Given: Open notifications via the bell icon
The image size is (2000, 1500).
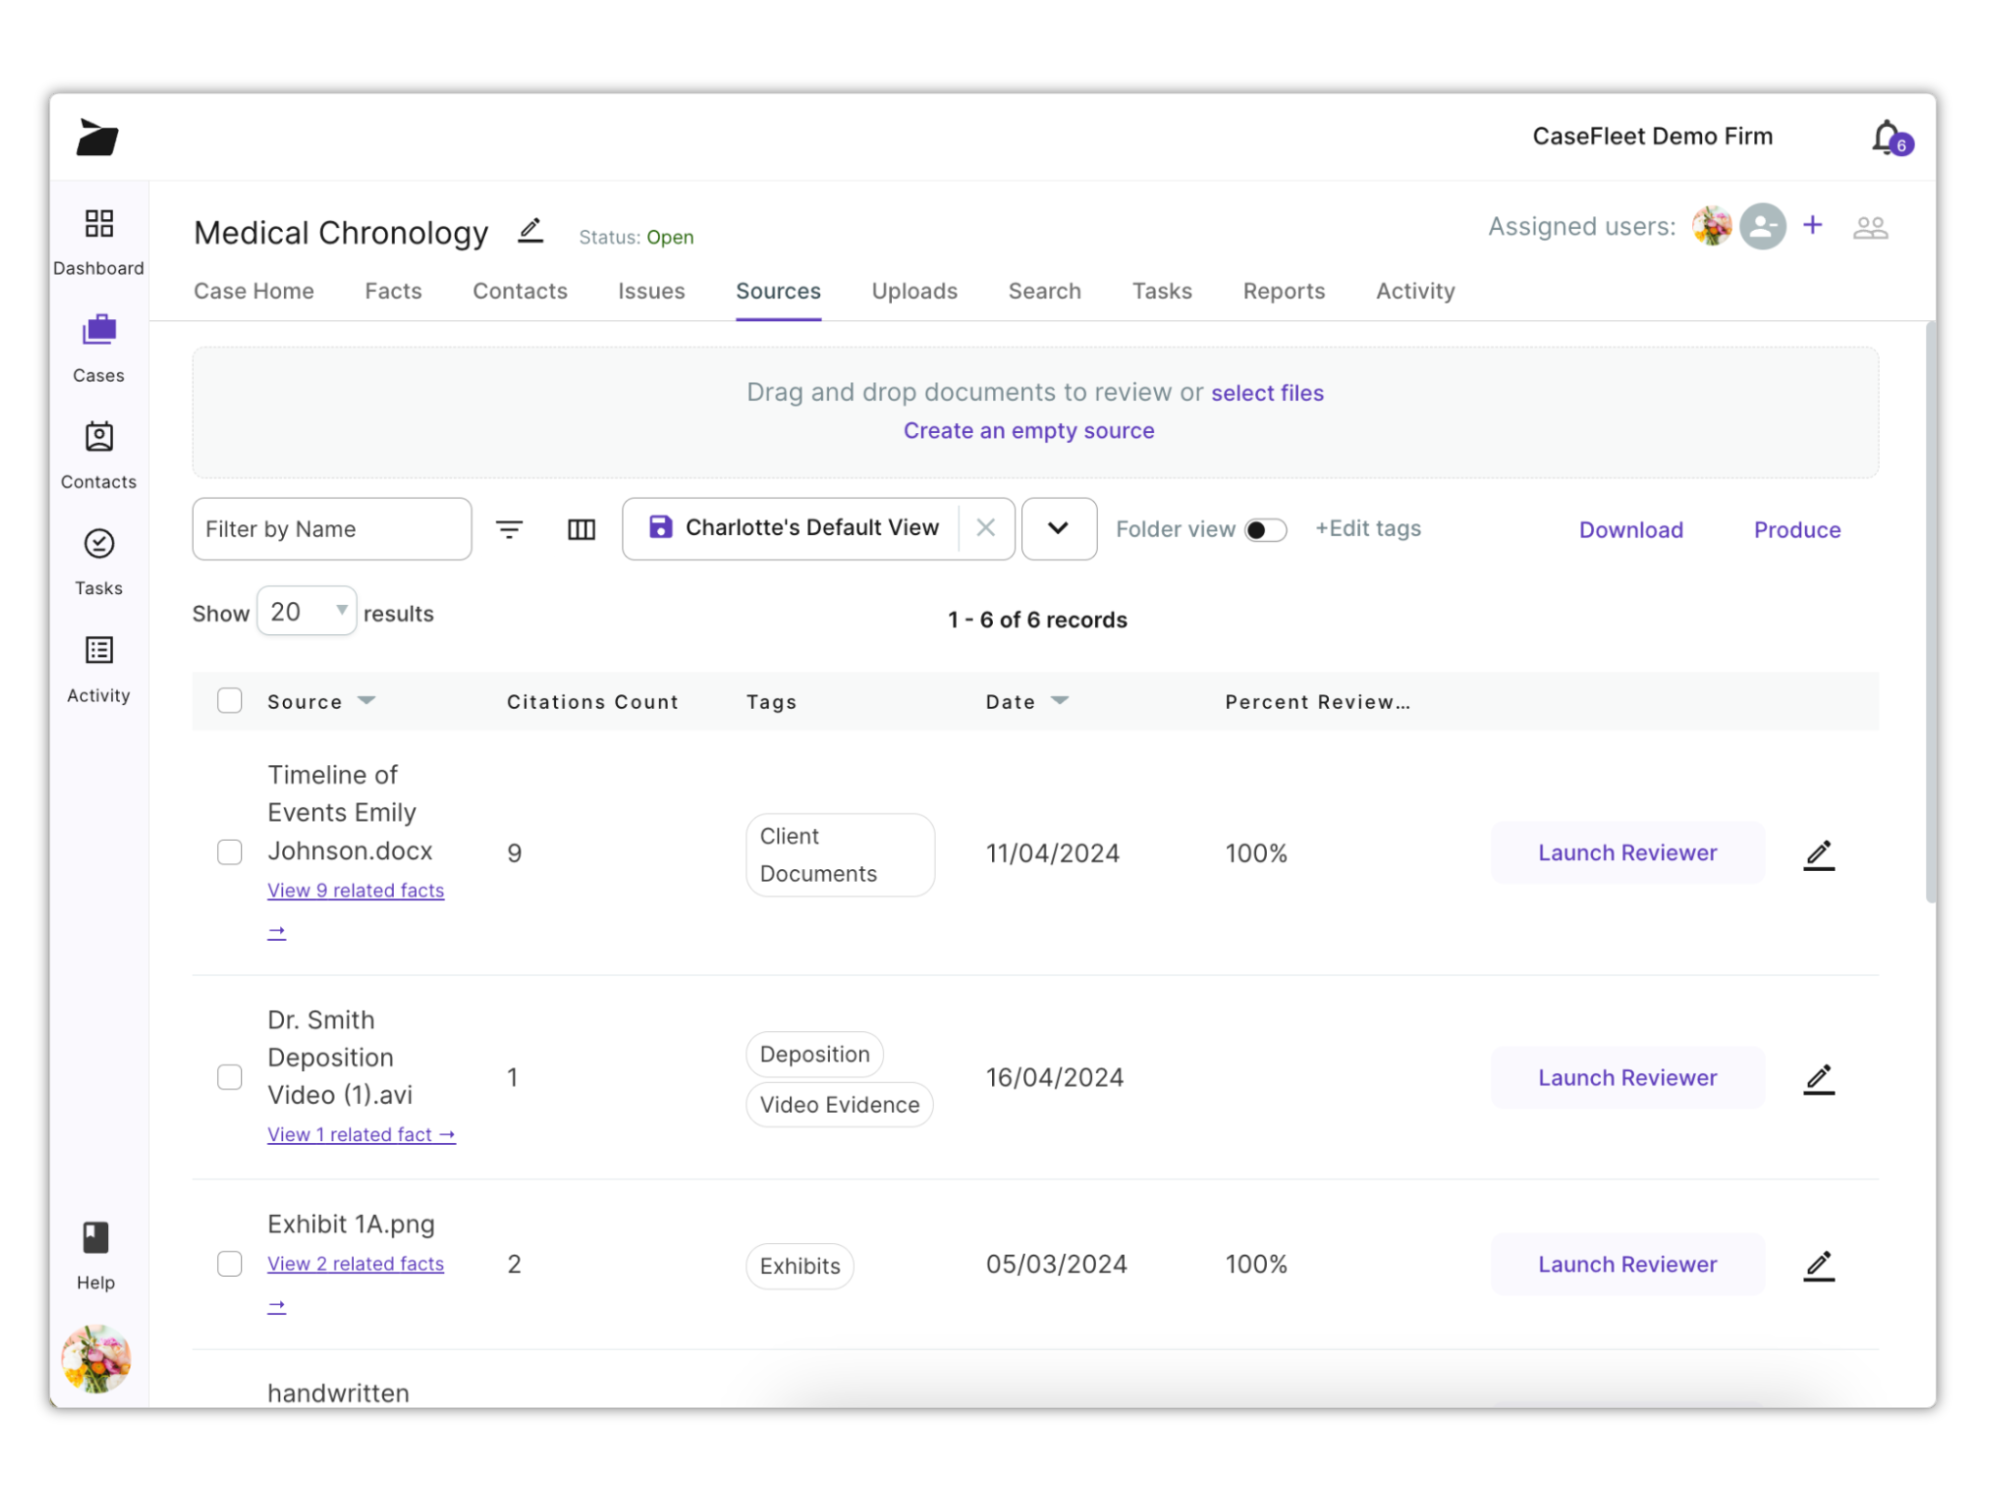Looking at the screenshot, I should click(x=1884, y=136).
